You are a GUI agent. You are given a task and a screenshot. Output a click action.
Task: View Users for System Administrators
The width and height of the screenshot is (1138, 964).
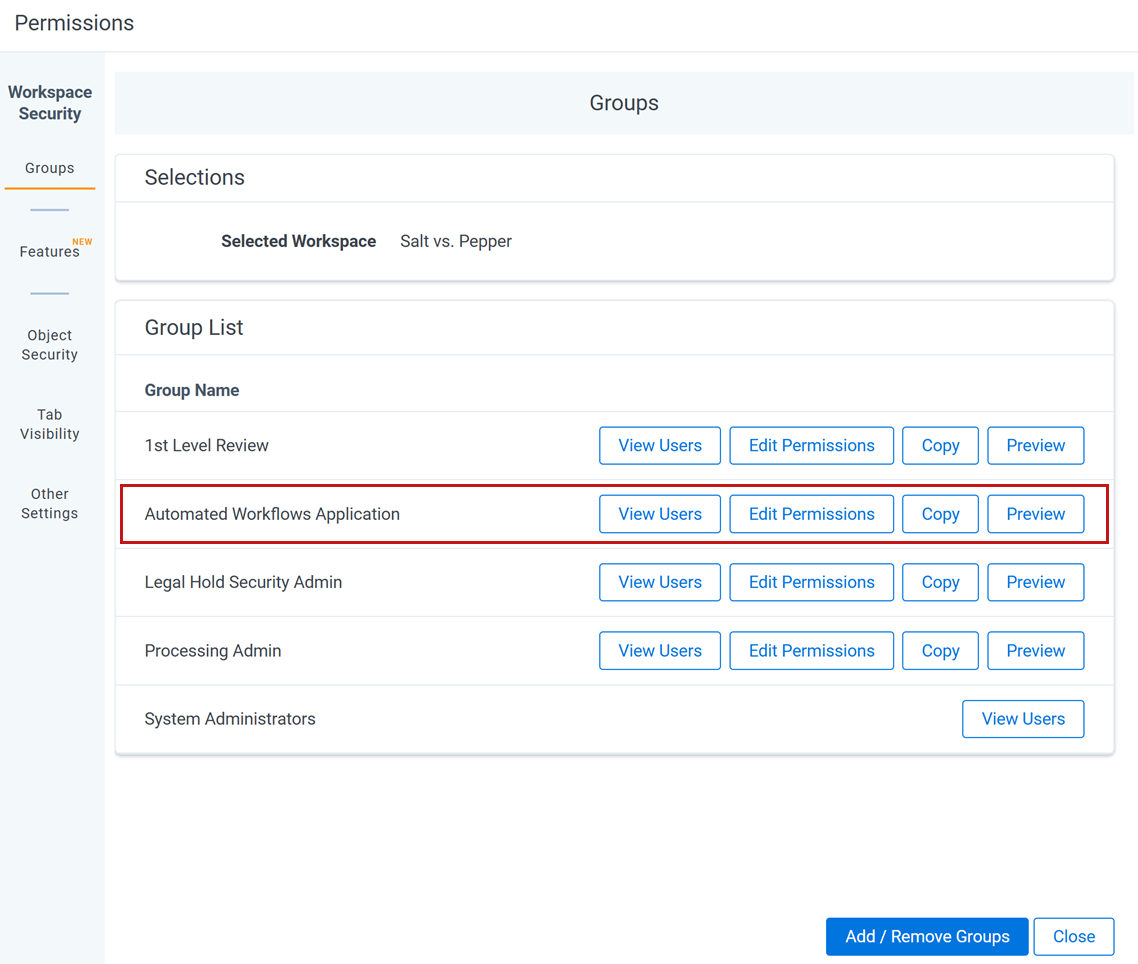pos(1023,719)
